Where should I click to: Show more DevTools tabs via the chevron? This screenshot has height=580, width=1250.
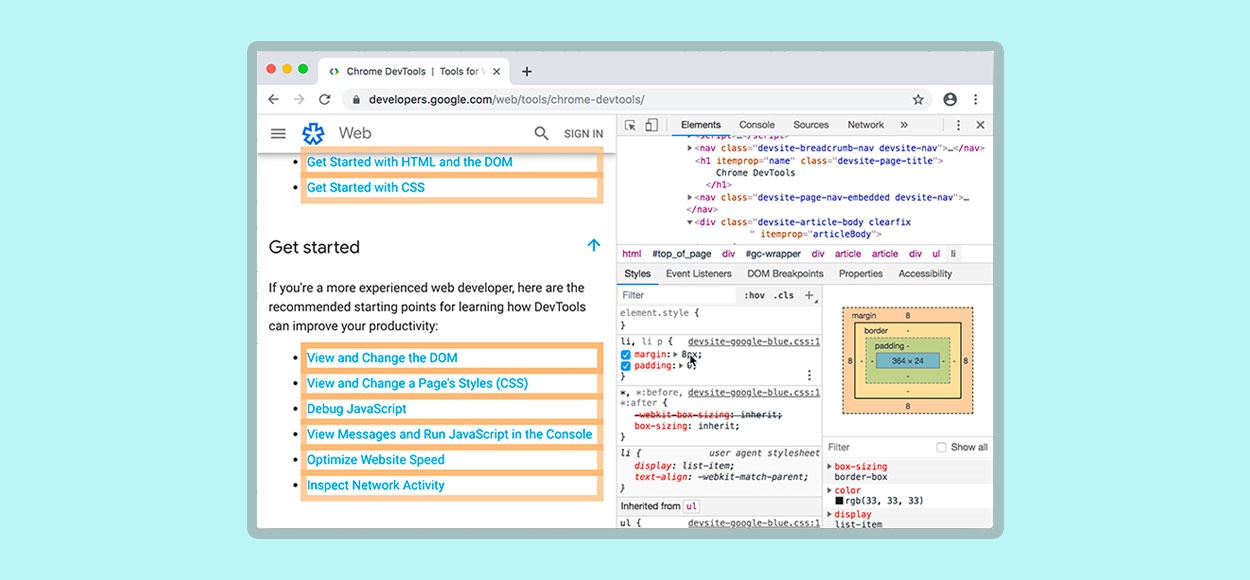(x=904, y=125)
